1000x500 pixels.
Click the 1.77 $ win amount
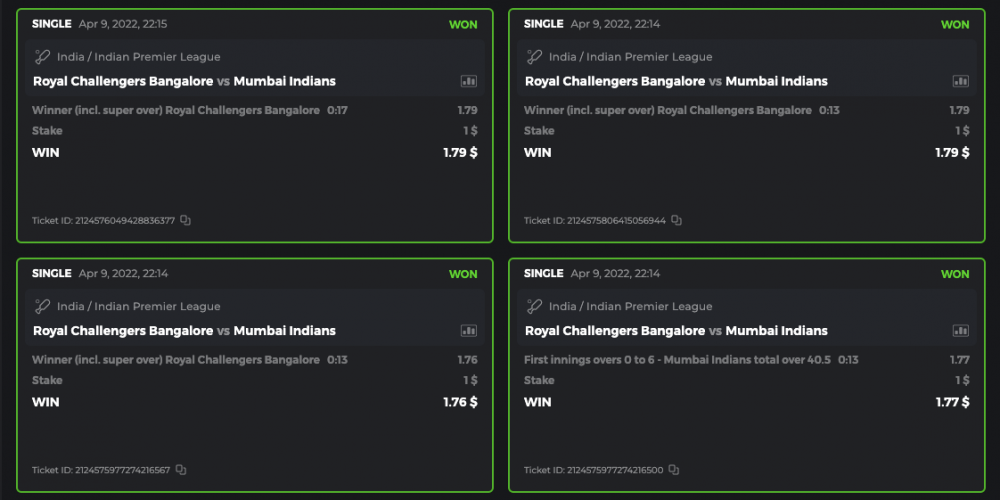tap(952, 402)
